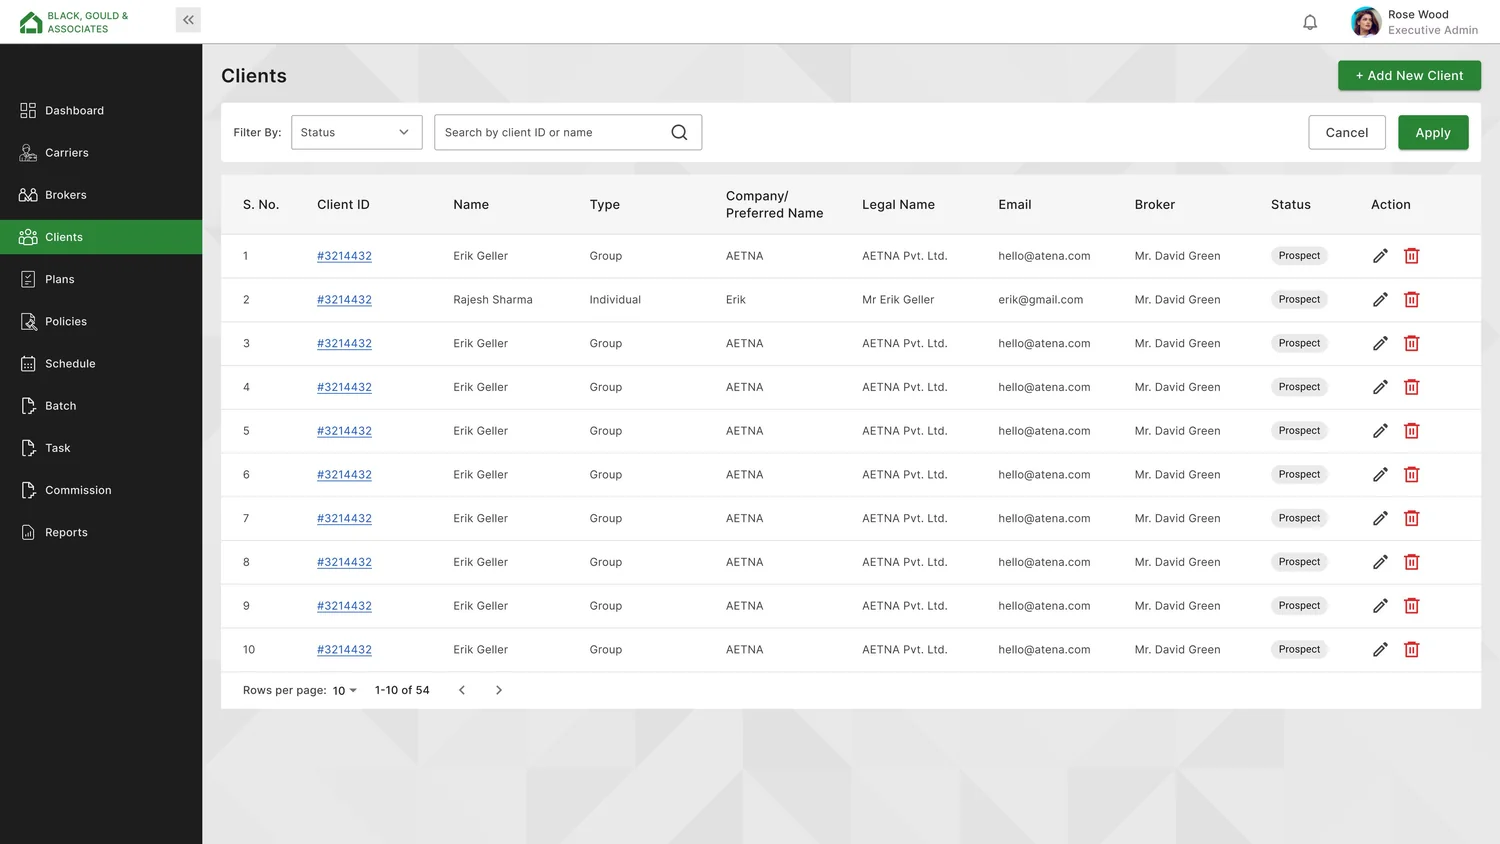The height and width of the screenshot is (844, 1500).
Task: Go to next page of clients
Action: (499, 690)
